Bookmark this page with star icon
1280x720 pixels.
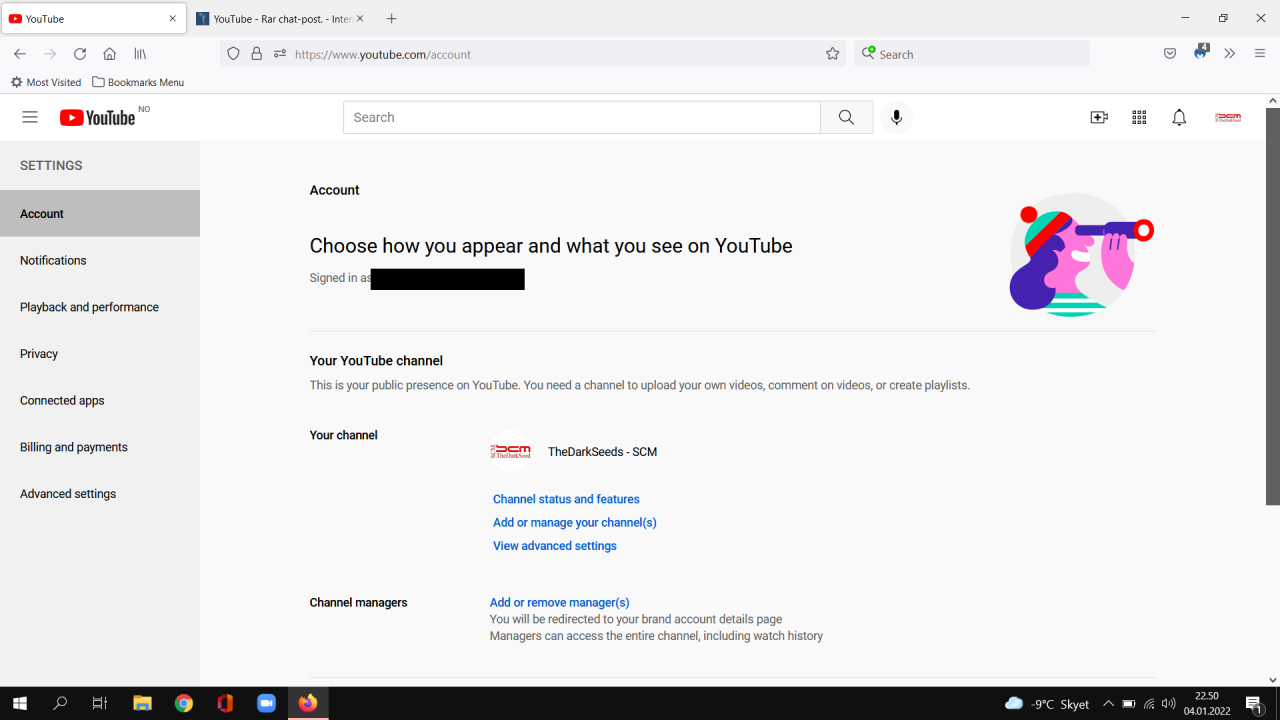pos(832,54)
